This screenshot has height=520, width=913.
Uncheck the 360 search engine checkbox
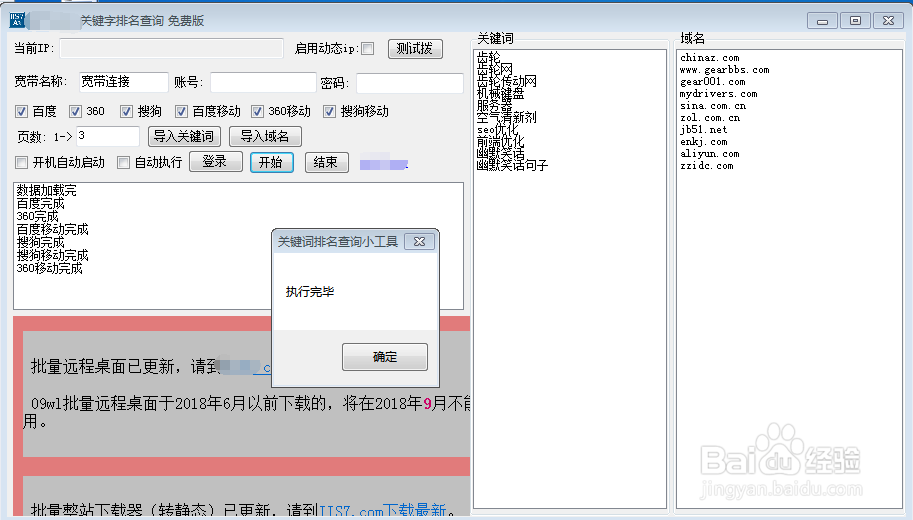[x=75, y=111]
